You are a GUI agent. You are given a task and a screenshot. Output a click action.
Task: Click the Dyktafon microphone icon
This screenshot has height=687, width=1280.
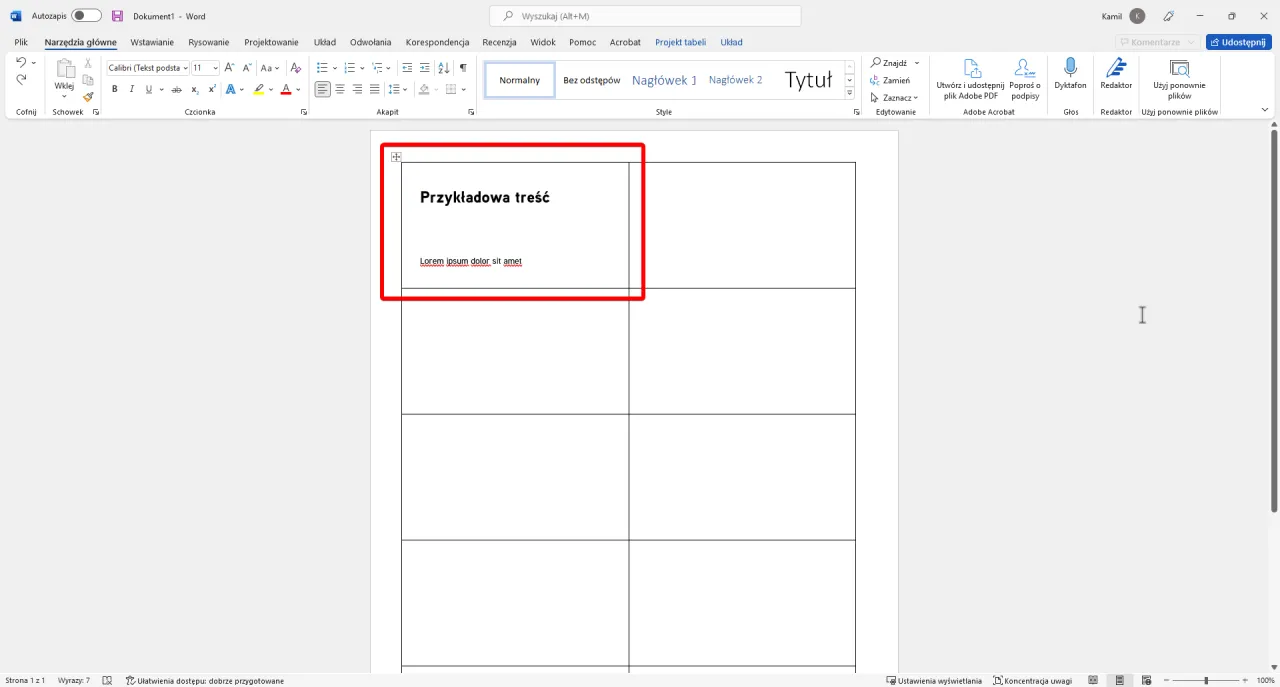[x=1070, y=68]
